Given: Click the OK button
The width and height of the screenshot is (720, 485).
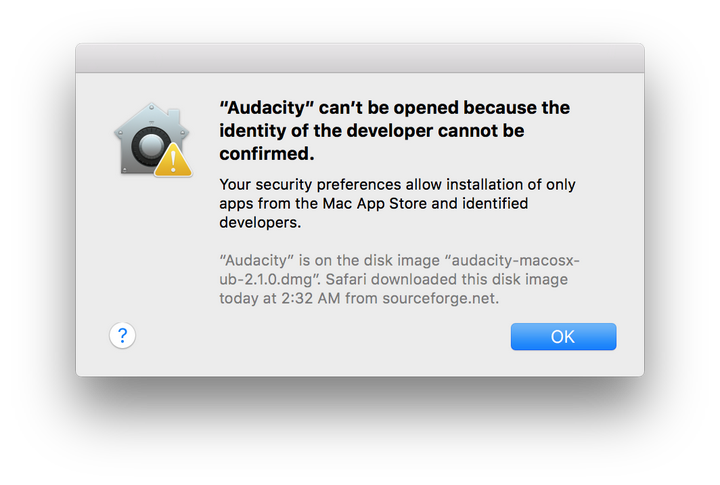Looking at the screenshot, I should [563, 337].
